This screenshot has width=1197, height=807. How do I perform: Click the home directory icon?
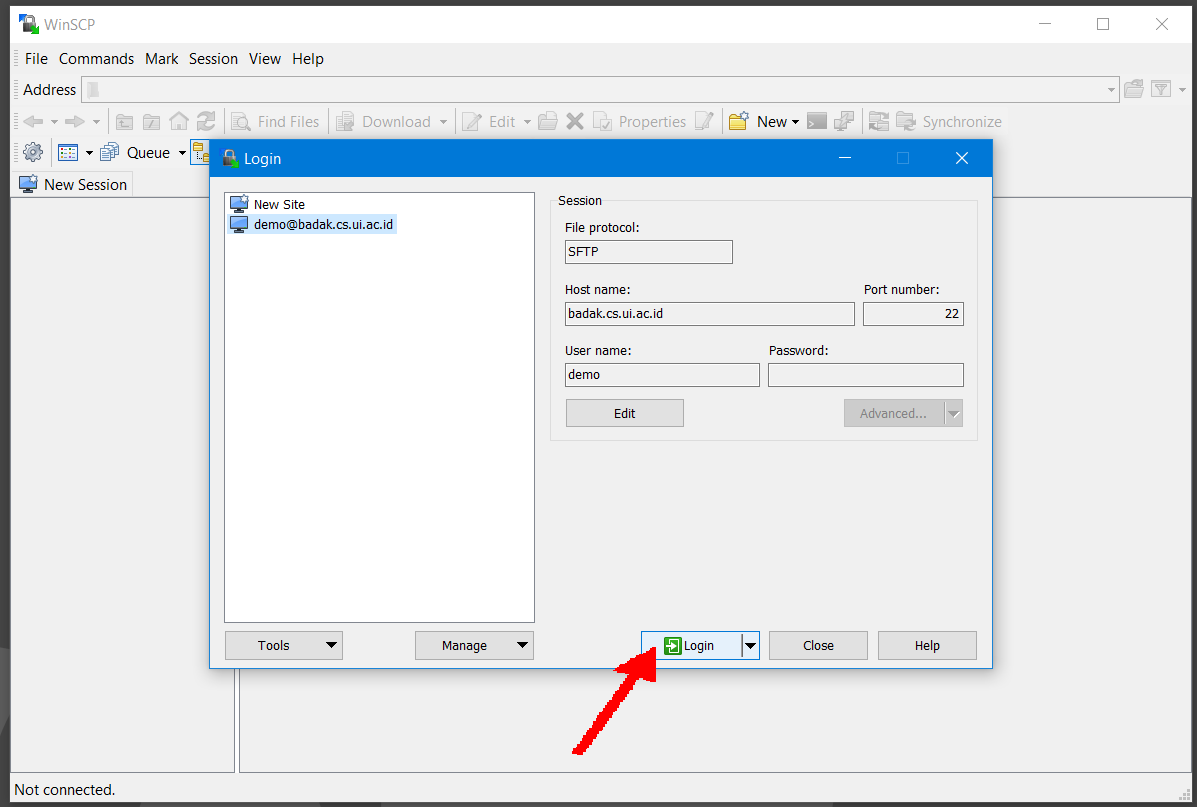click(x=179, y=122)
